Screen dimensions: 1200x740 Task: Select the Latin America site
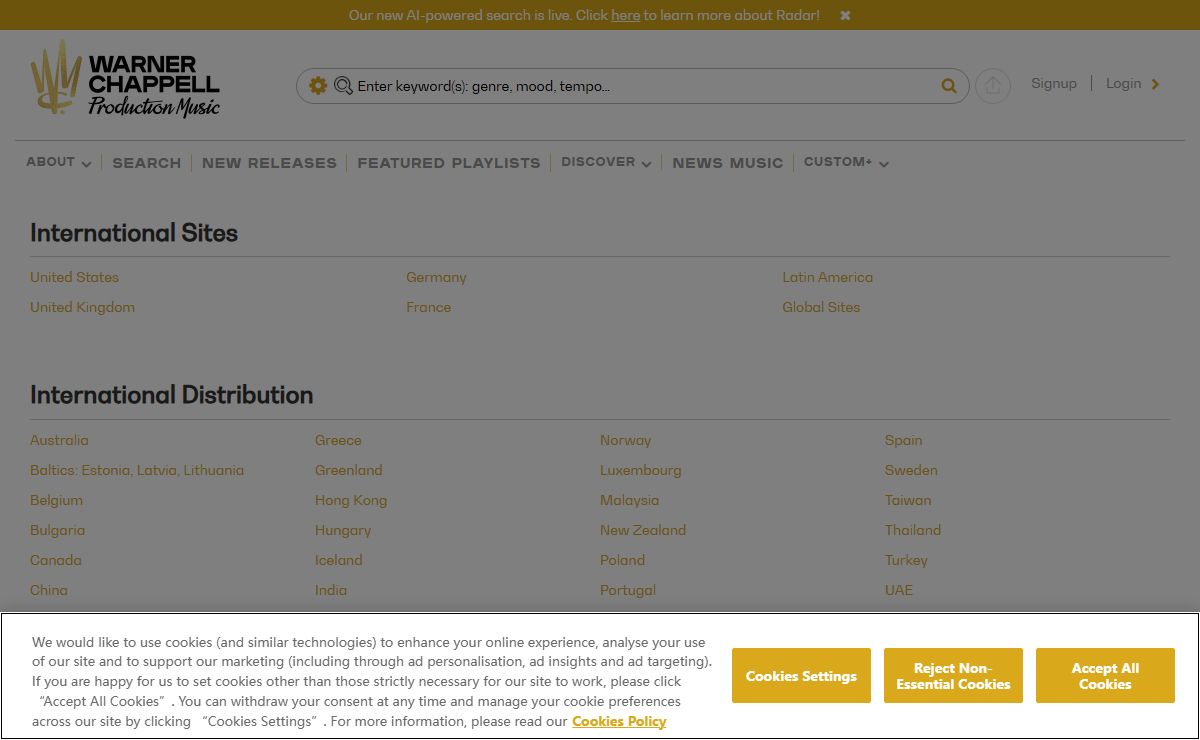(x=827, y=277)
